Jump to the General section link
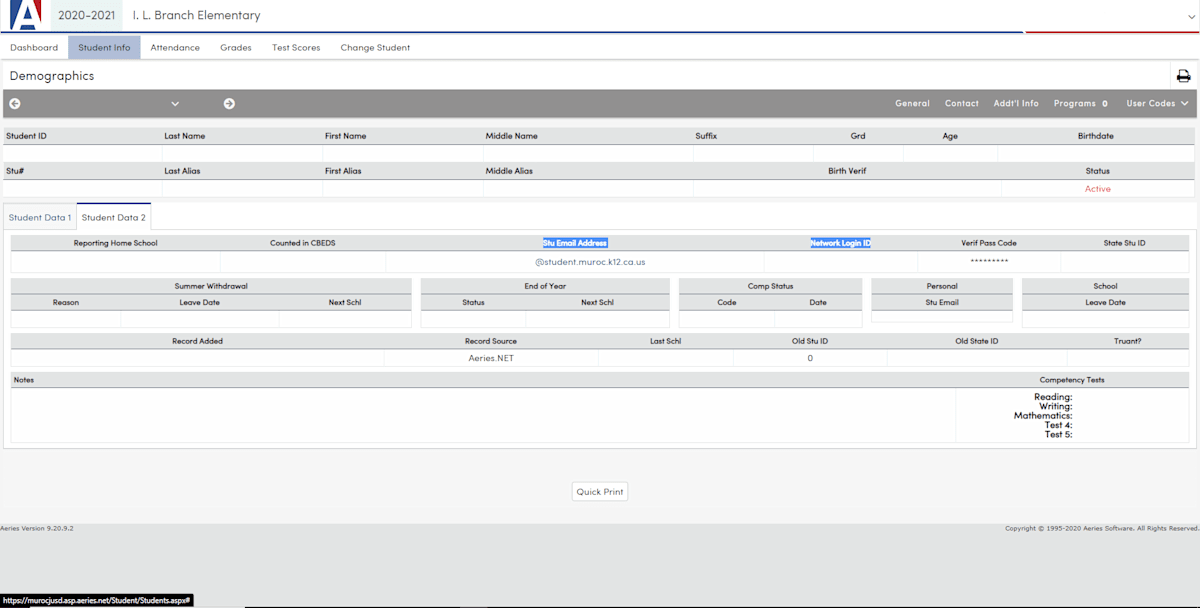Viewport: 1200px width, 608px height. pos(912,104)
